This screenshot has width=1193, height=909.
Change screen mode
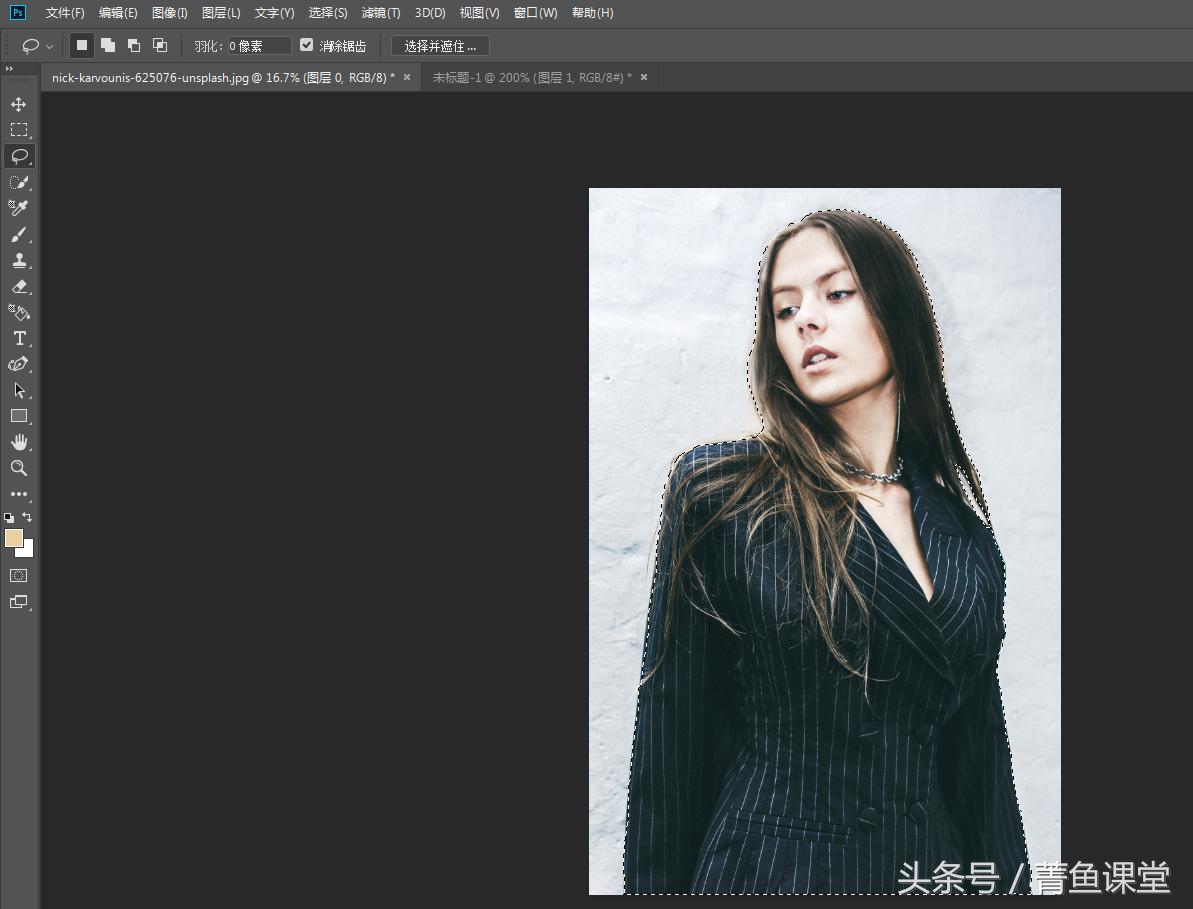tap(19, 602)
